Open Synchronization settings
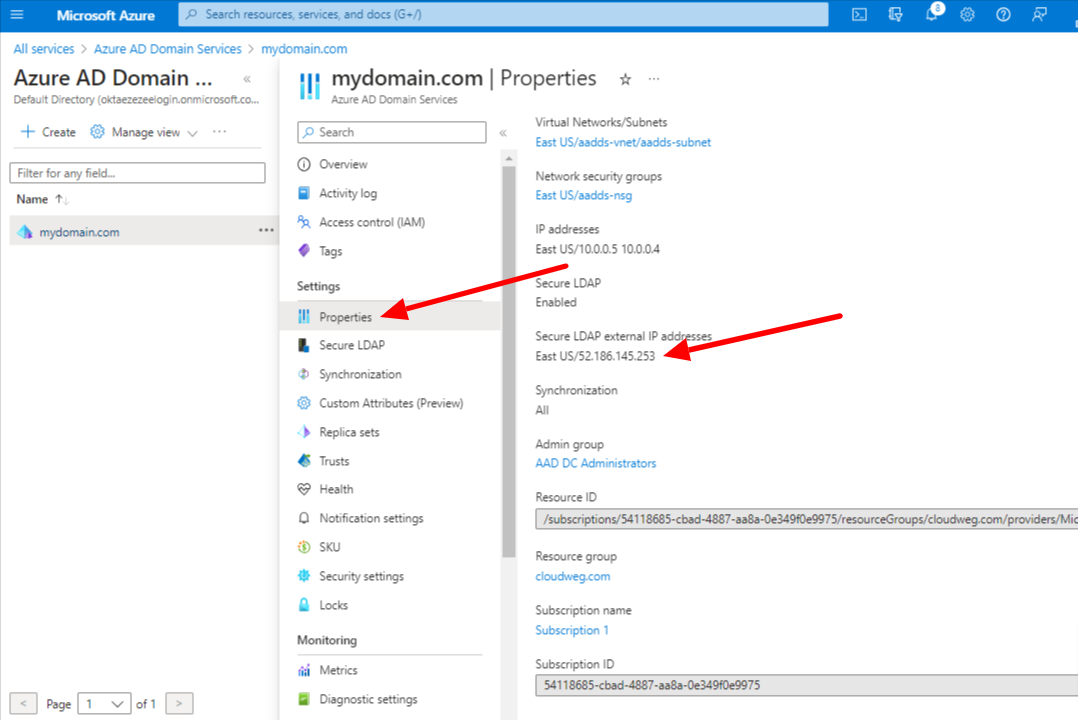 [x=360, y=374]
